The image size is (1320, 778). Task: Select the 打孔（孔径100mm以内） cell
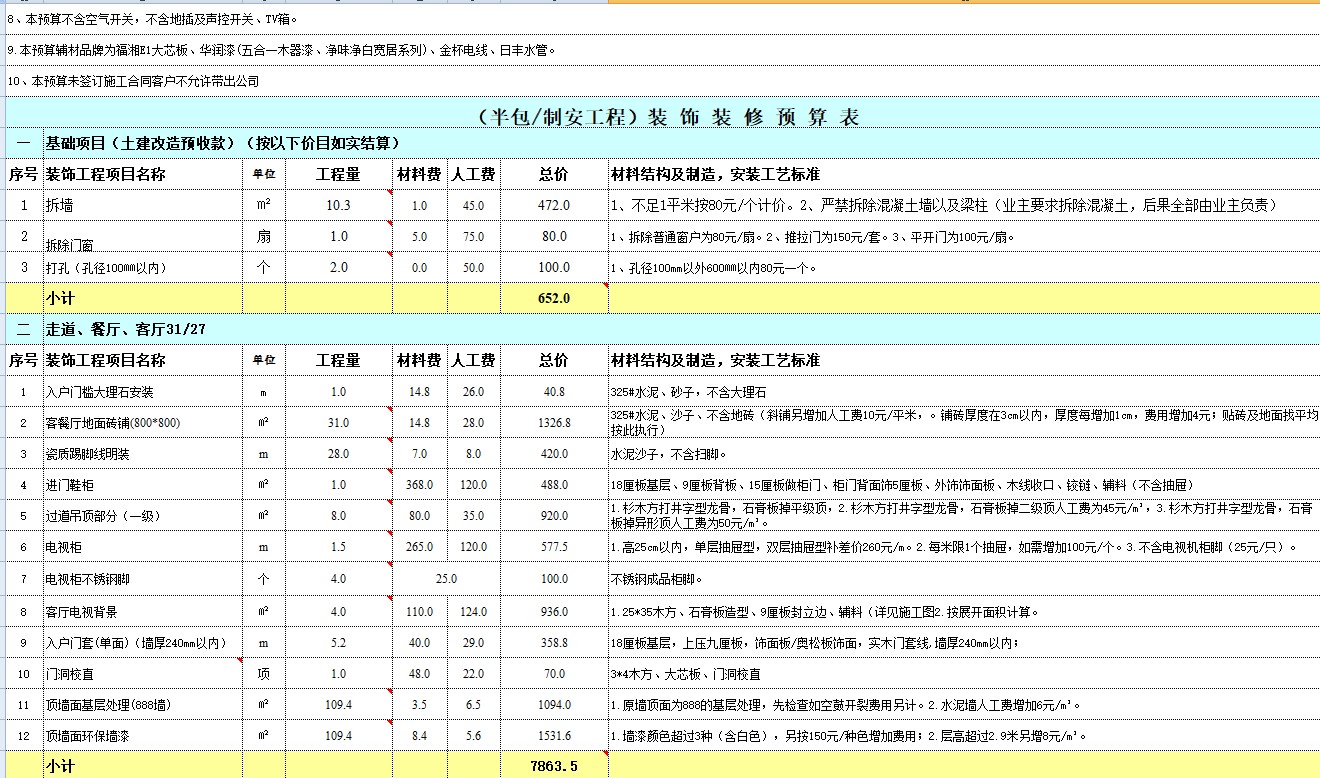(143, 268)
